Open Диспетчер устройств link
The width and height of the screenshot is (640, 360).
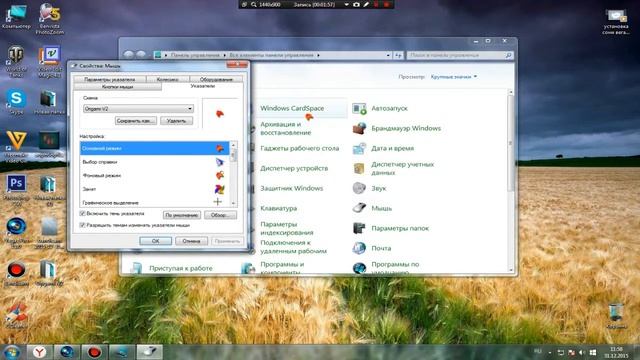click(294, 168)
